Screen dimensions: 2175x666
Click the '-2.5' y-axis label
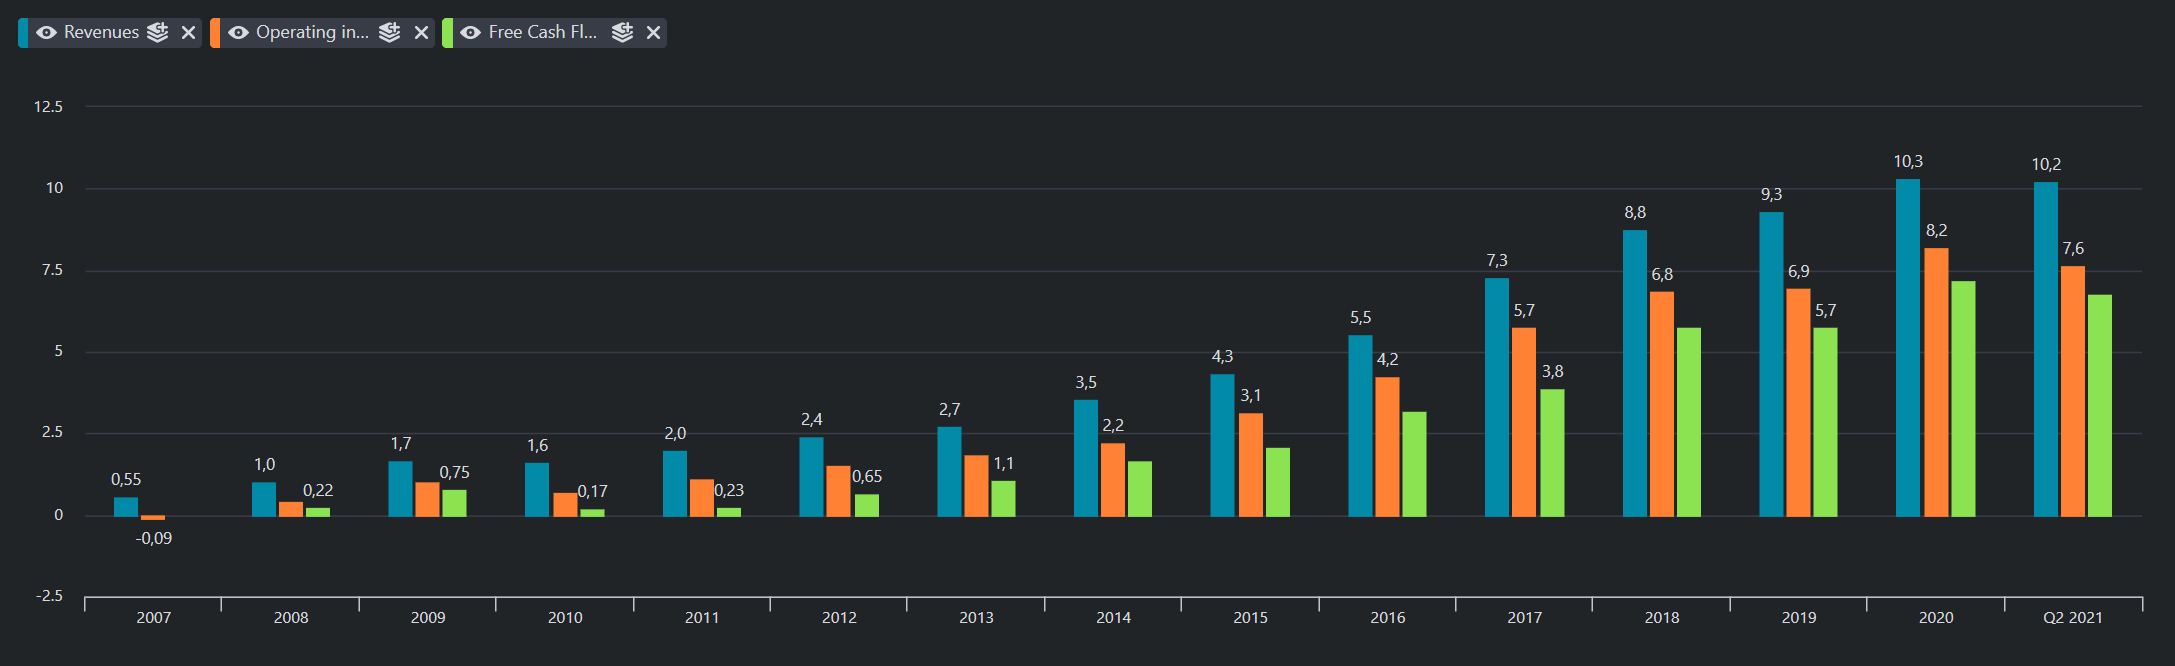point(49,595)
